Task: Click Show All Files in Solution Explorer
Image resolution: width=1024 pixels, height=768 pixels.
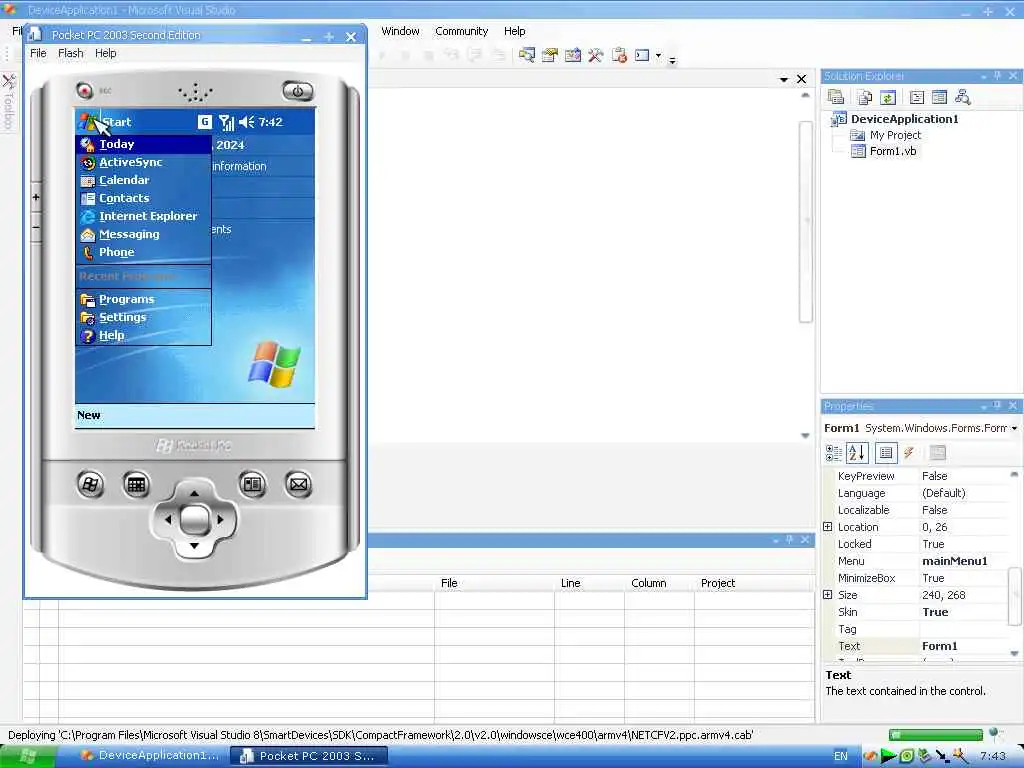Action: [865, 97]
